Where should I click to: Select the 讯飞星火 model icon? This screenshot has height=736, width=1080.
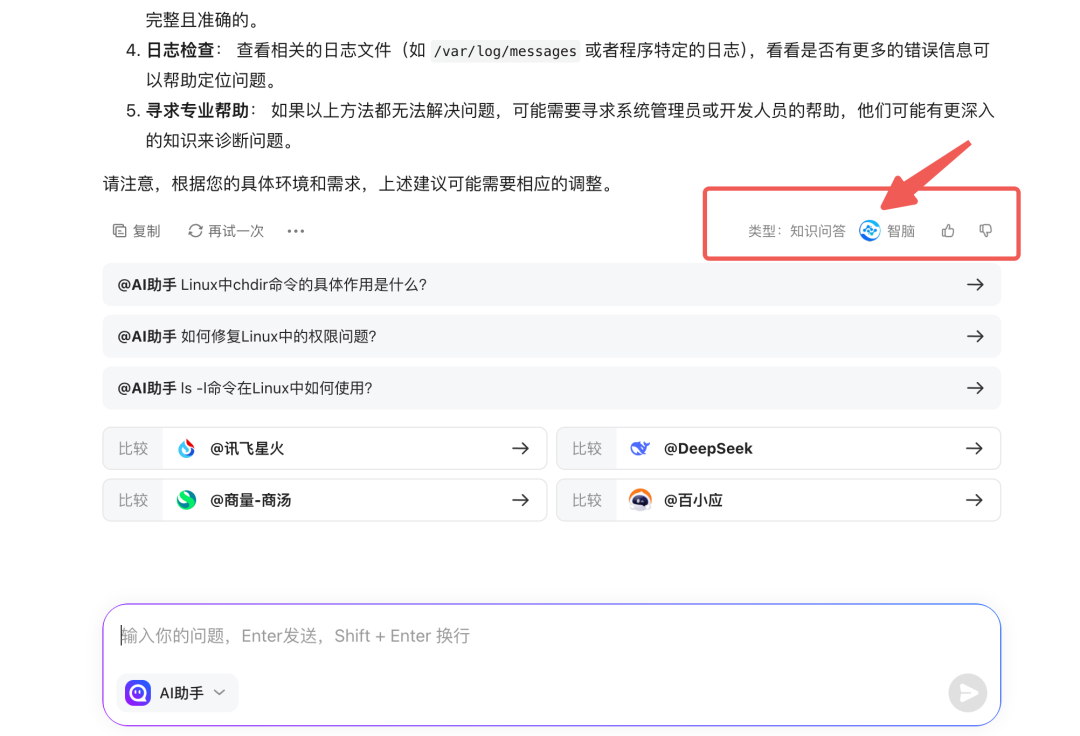186,448
